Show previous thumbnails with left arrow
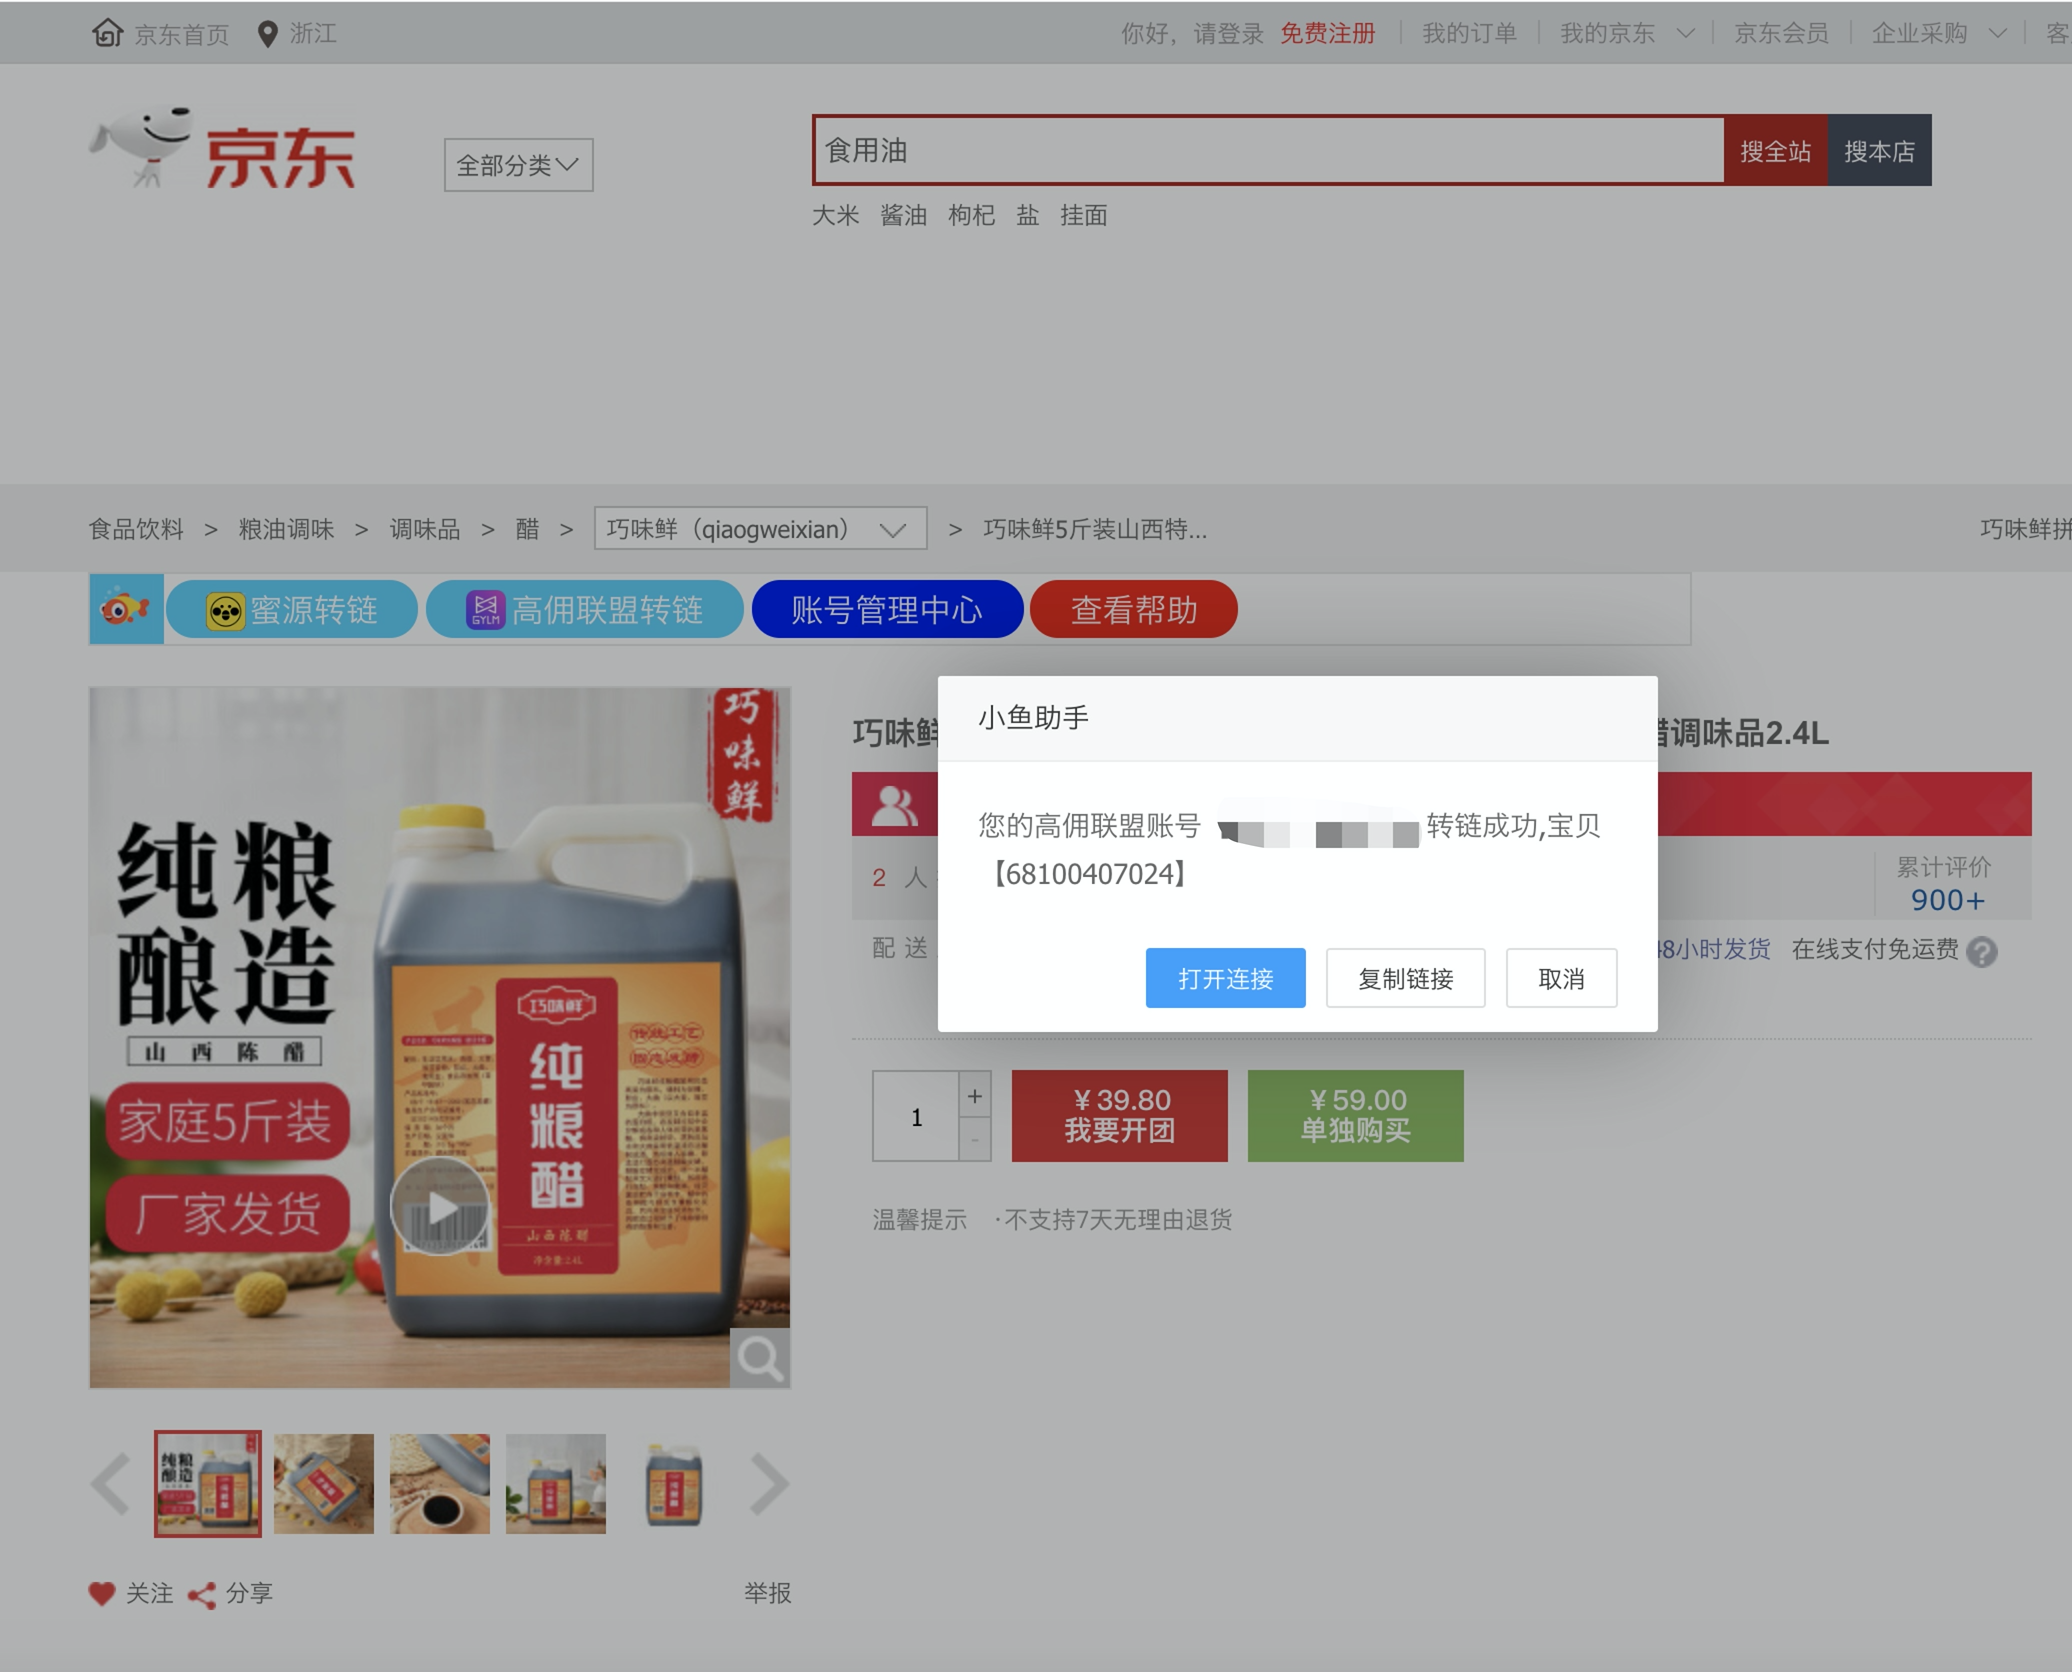The image size is (2072, 1672). pos(110,1484)
